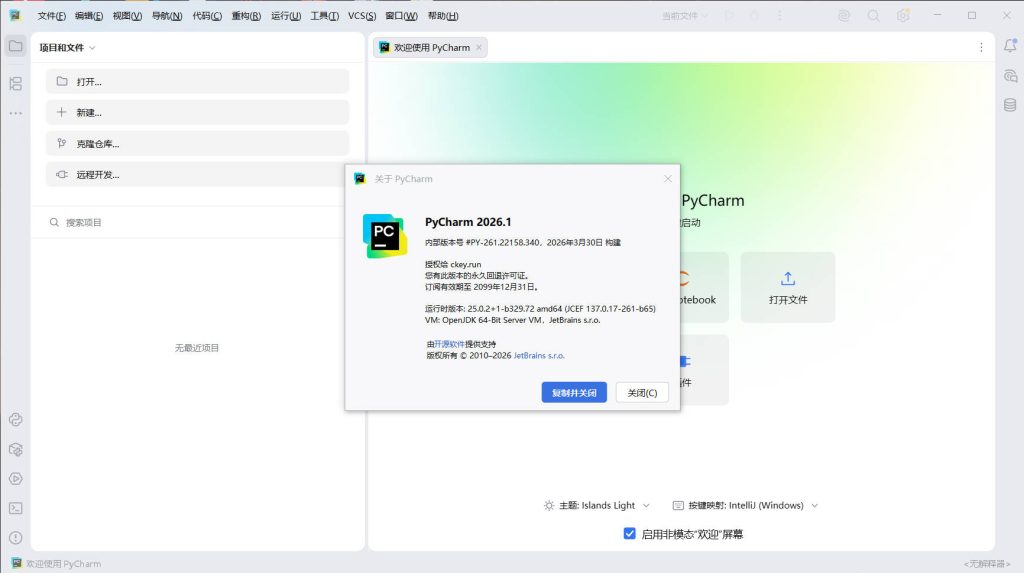Viewport: 1024px width, 573px height.
Task: Close the 欢迎使用 PyCharm tab
Action: click(x=479, y=47)
